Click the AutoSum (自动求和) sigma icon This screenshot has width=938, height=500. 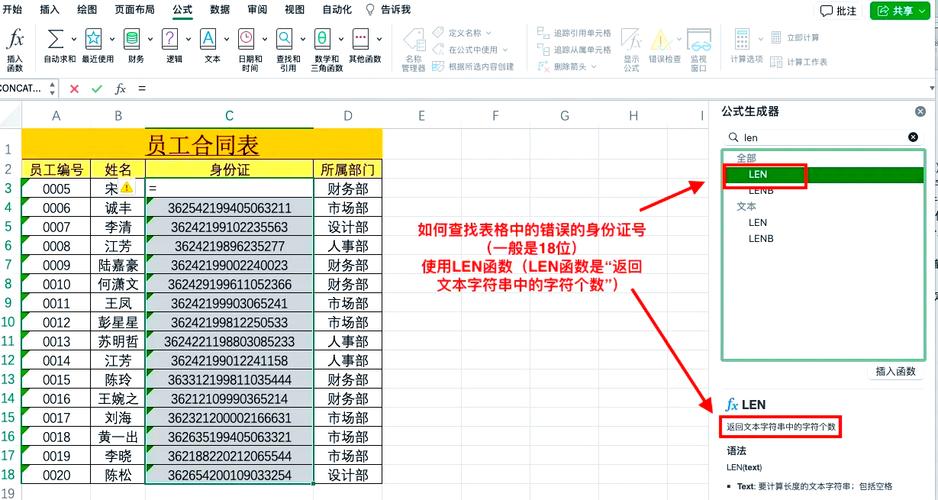(56, 39)
